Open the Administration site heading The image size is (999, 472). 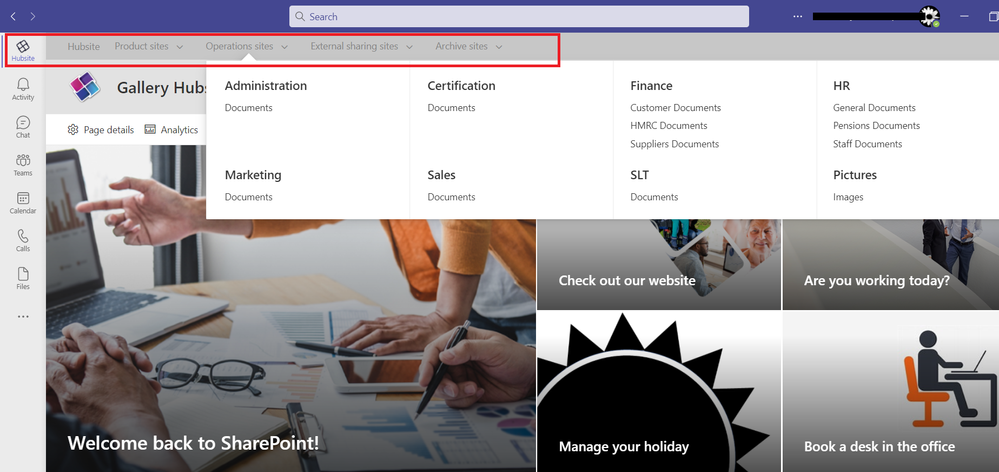[x=266, y=85]
